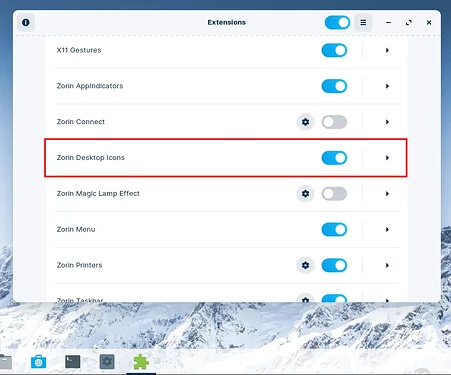Expand X11 Gestures details arrow

click(x=387, y=50)
